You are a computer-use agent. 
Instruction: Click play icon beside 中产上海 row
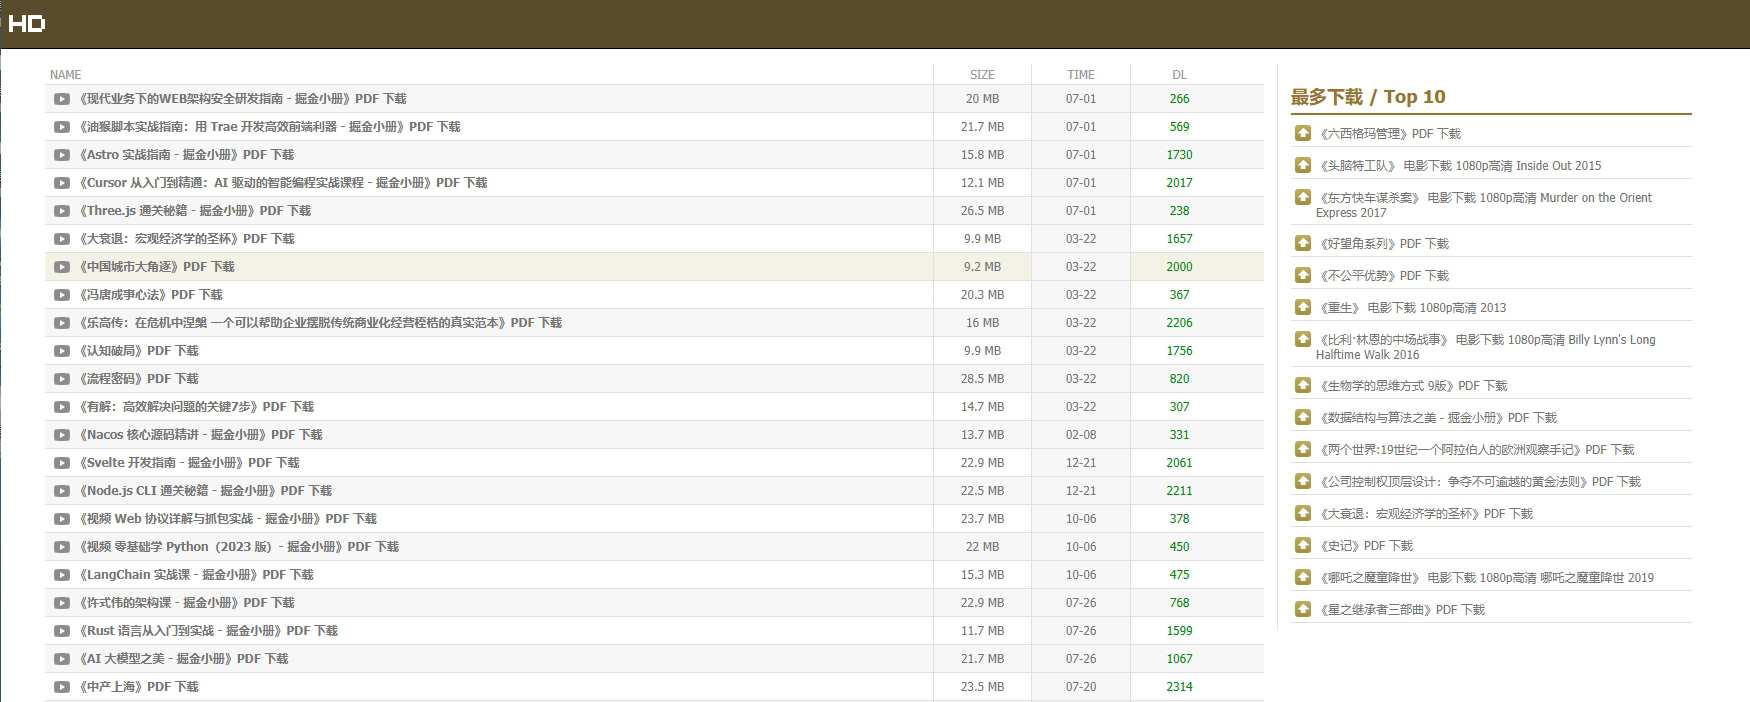(62, 687)
